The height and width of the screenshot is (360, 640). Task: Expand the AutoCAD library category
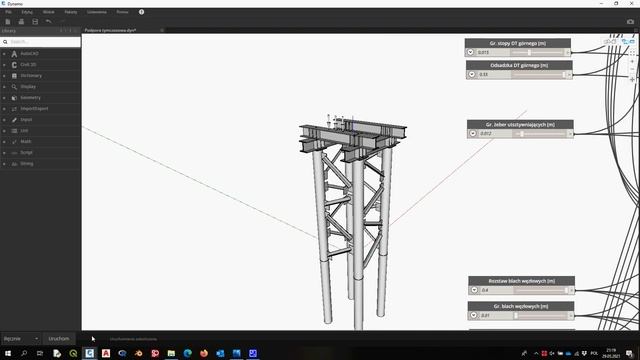pyautogui.click(x=4, y=53)
